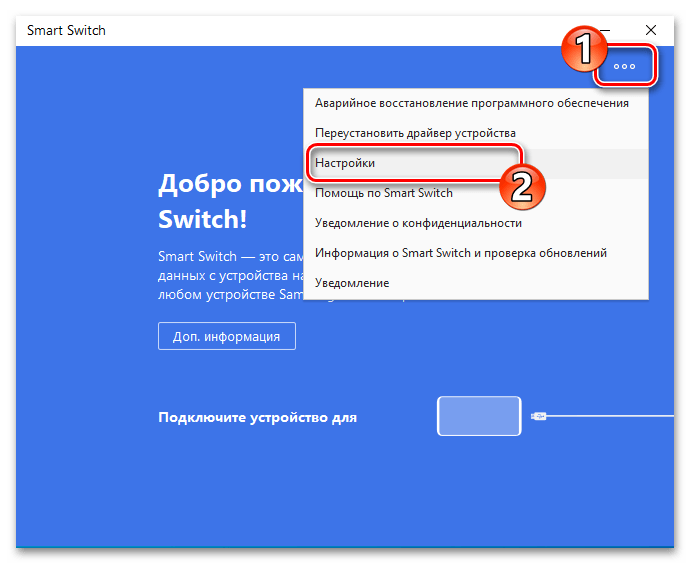Click the Smart Switch window title
Viewport: 690px width, 564px height.
(x=66, y=30)
